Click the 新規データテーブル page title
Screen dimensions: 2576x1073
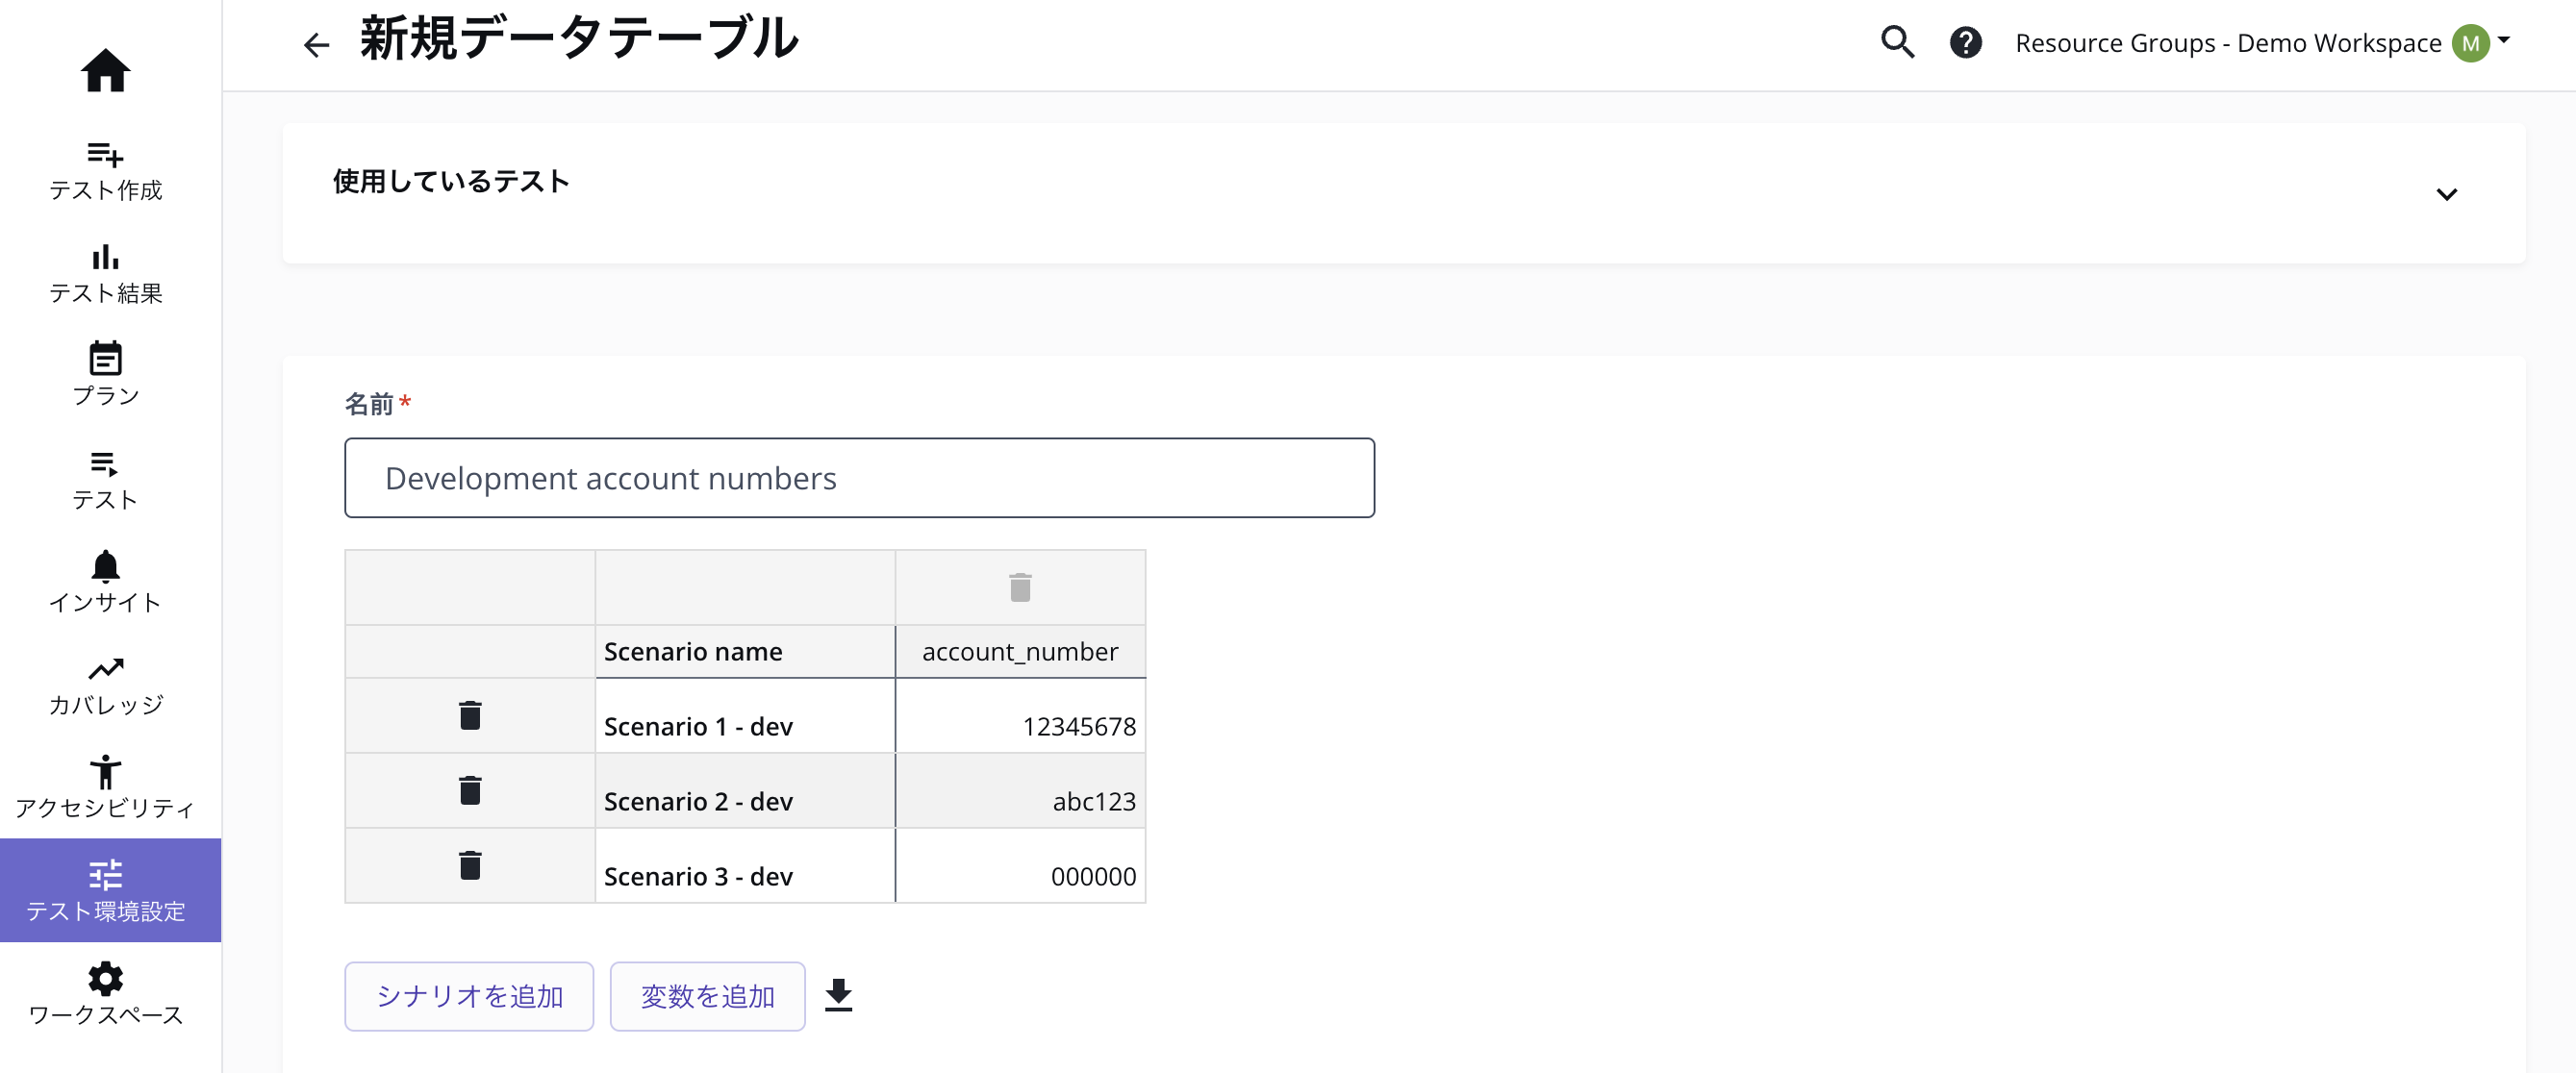(579, 40)
